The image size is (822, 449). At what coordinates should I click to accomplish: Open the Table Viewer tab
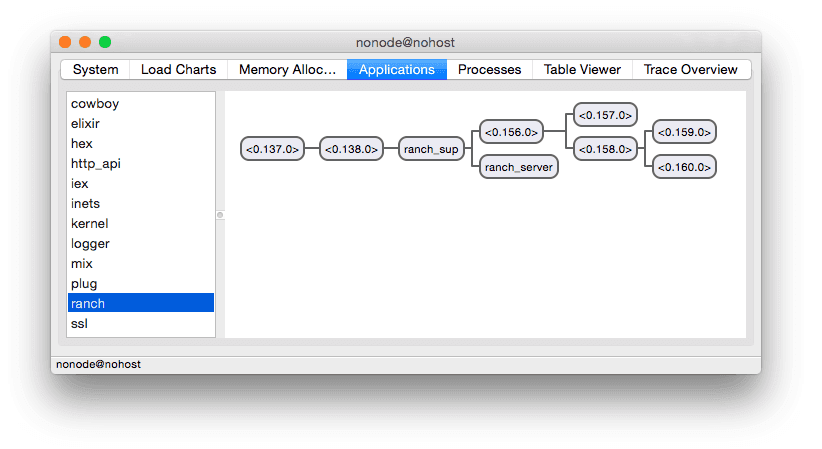(582, 69)
